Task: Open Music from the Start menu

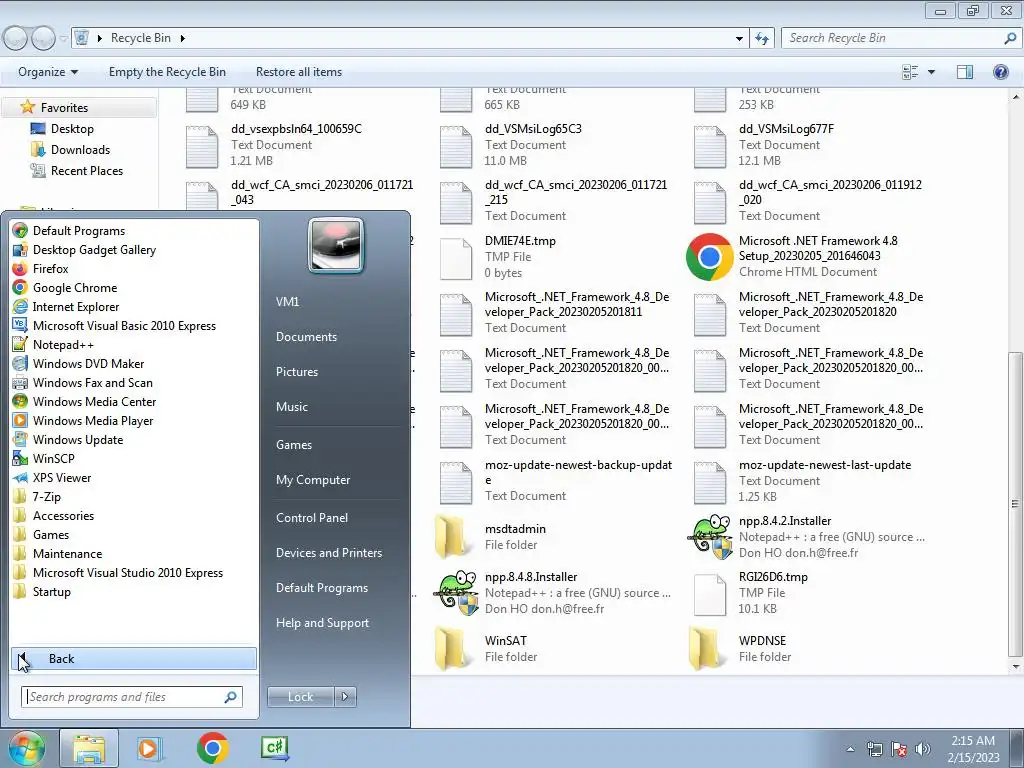Action: pyautogui.click(x=291, y=407)
